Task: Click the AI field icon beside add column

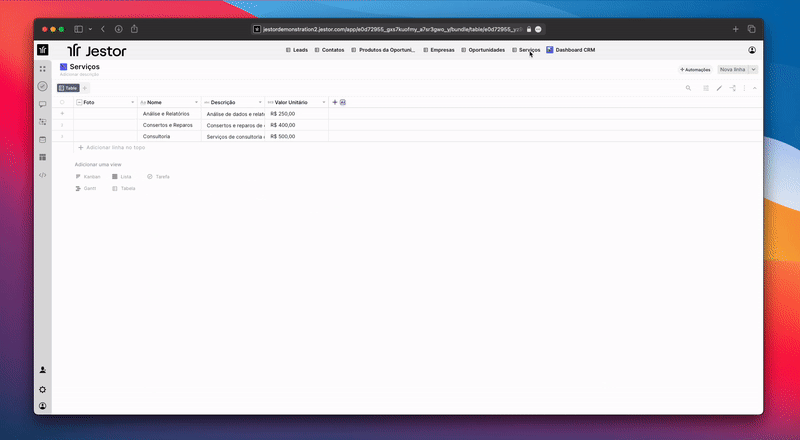Action: coord(343,102)
